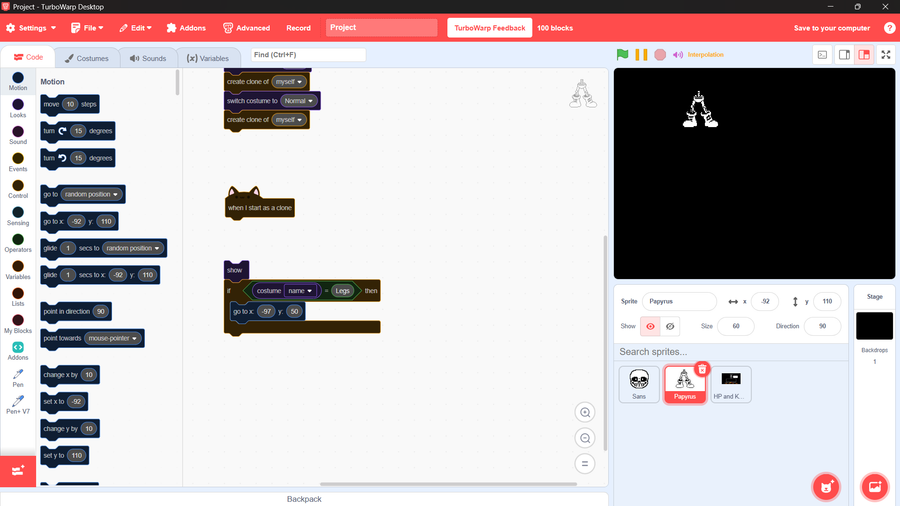This screenshot has height=506, width=900.
Task: Pause the project with the pause icon
Action: [x=641, y=55]
